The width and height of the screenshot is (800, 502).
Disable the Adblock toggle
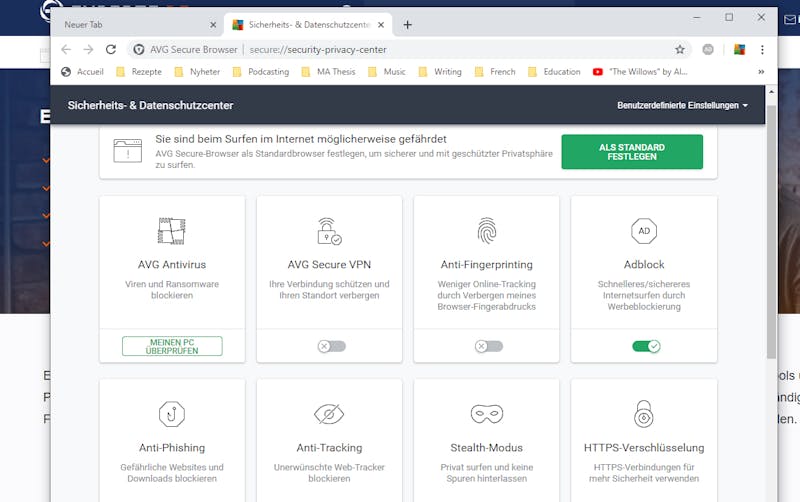646,346
